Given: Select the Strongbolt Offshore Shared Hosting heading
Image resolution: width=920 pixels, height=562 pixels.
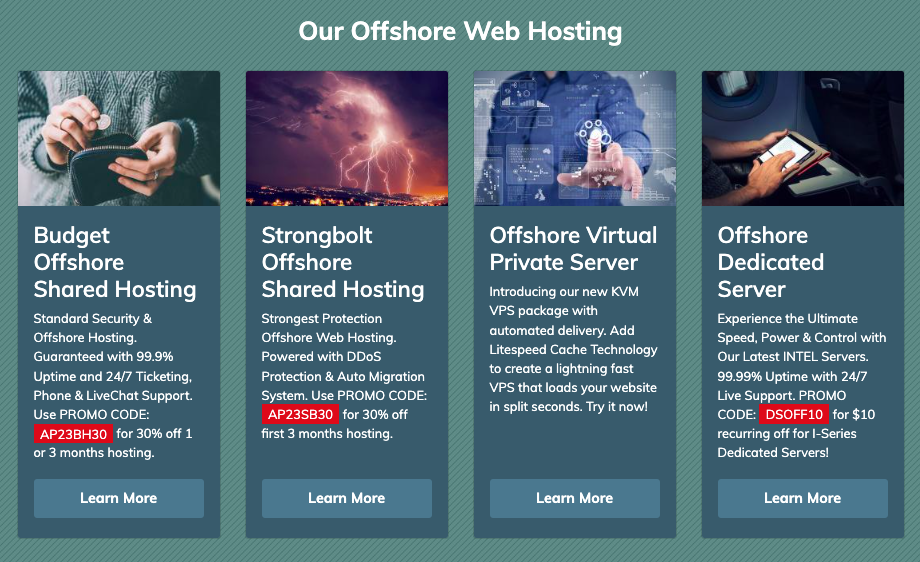Looking at the screenshot, I should [343, 262].
